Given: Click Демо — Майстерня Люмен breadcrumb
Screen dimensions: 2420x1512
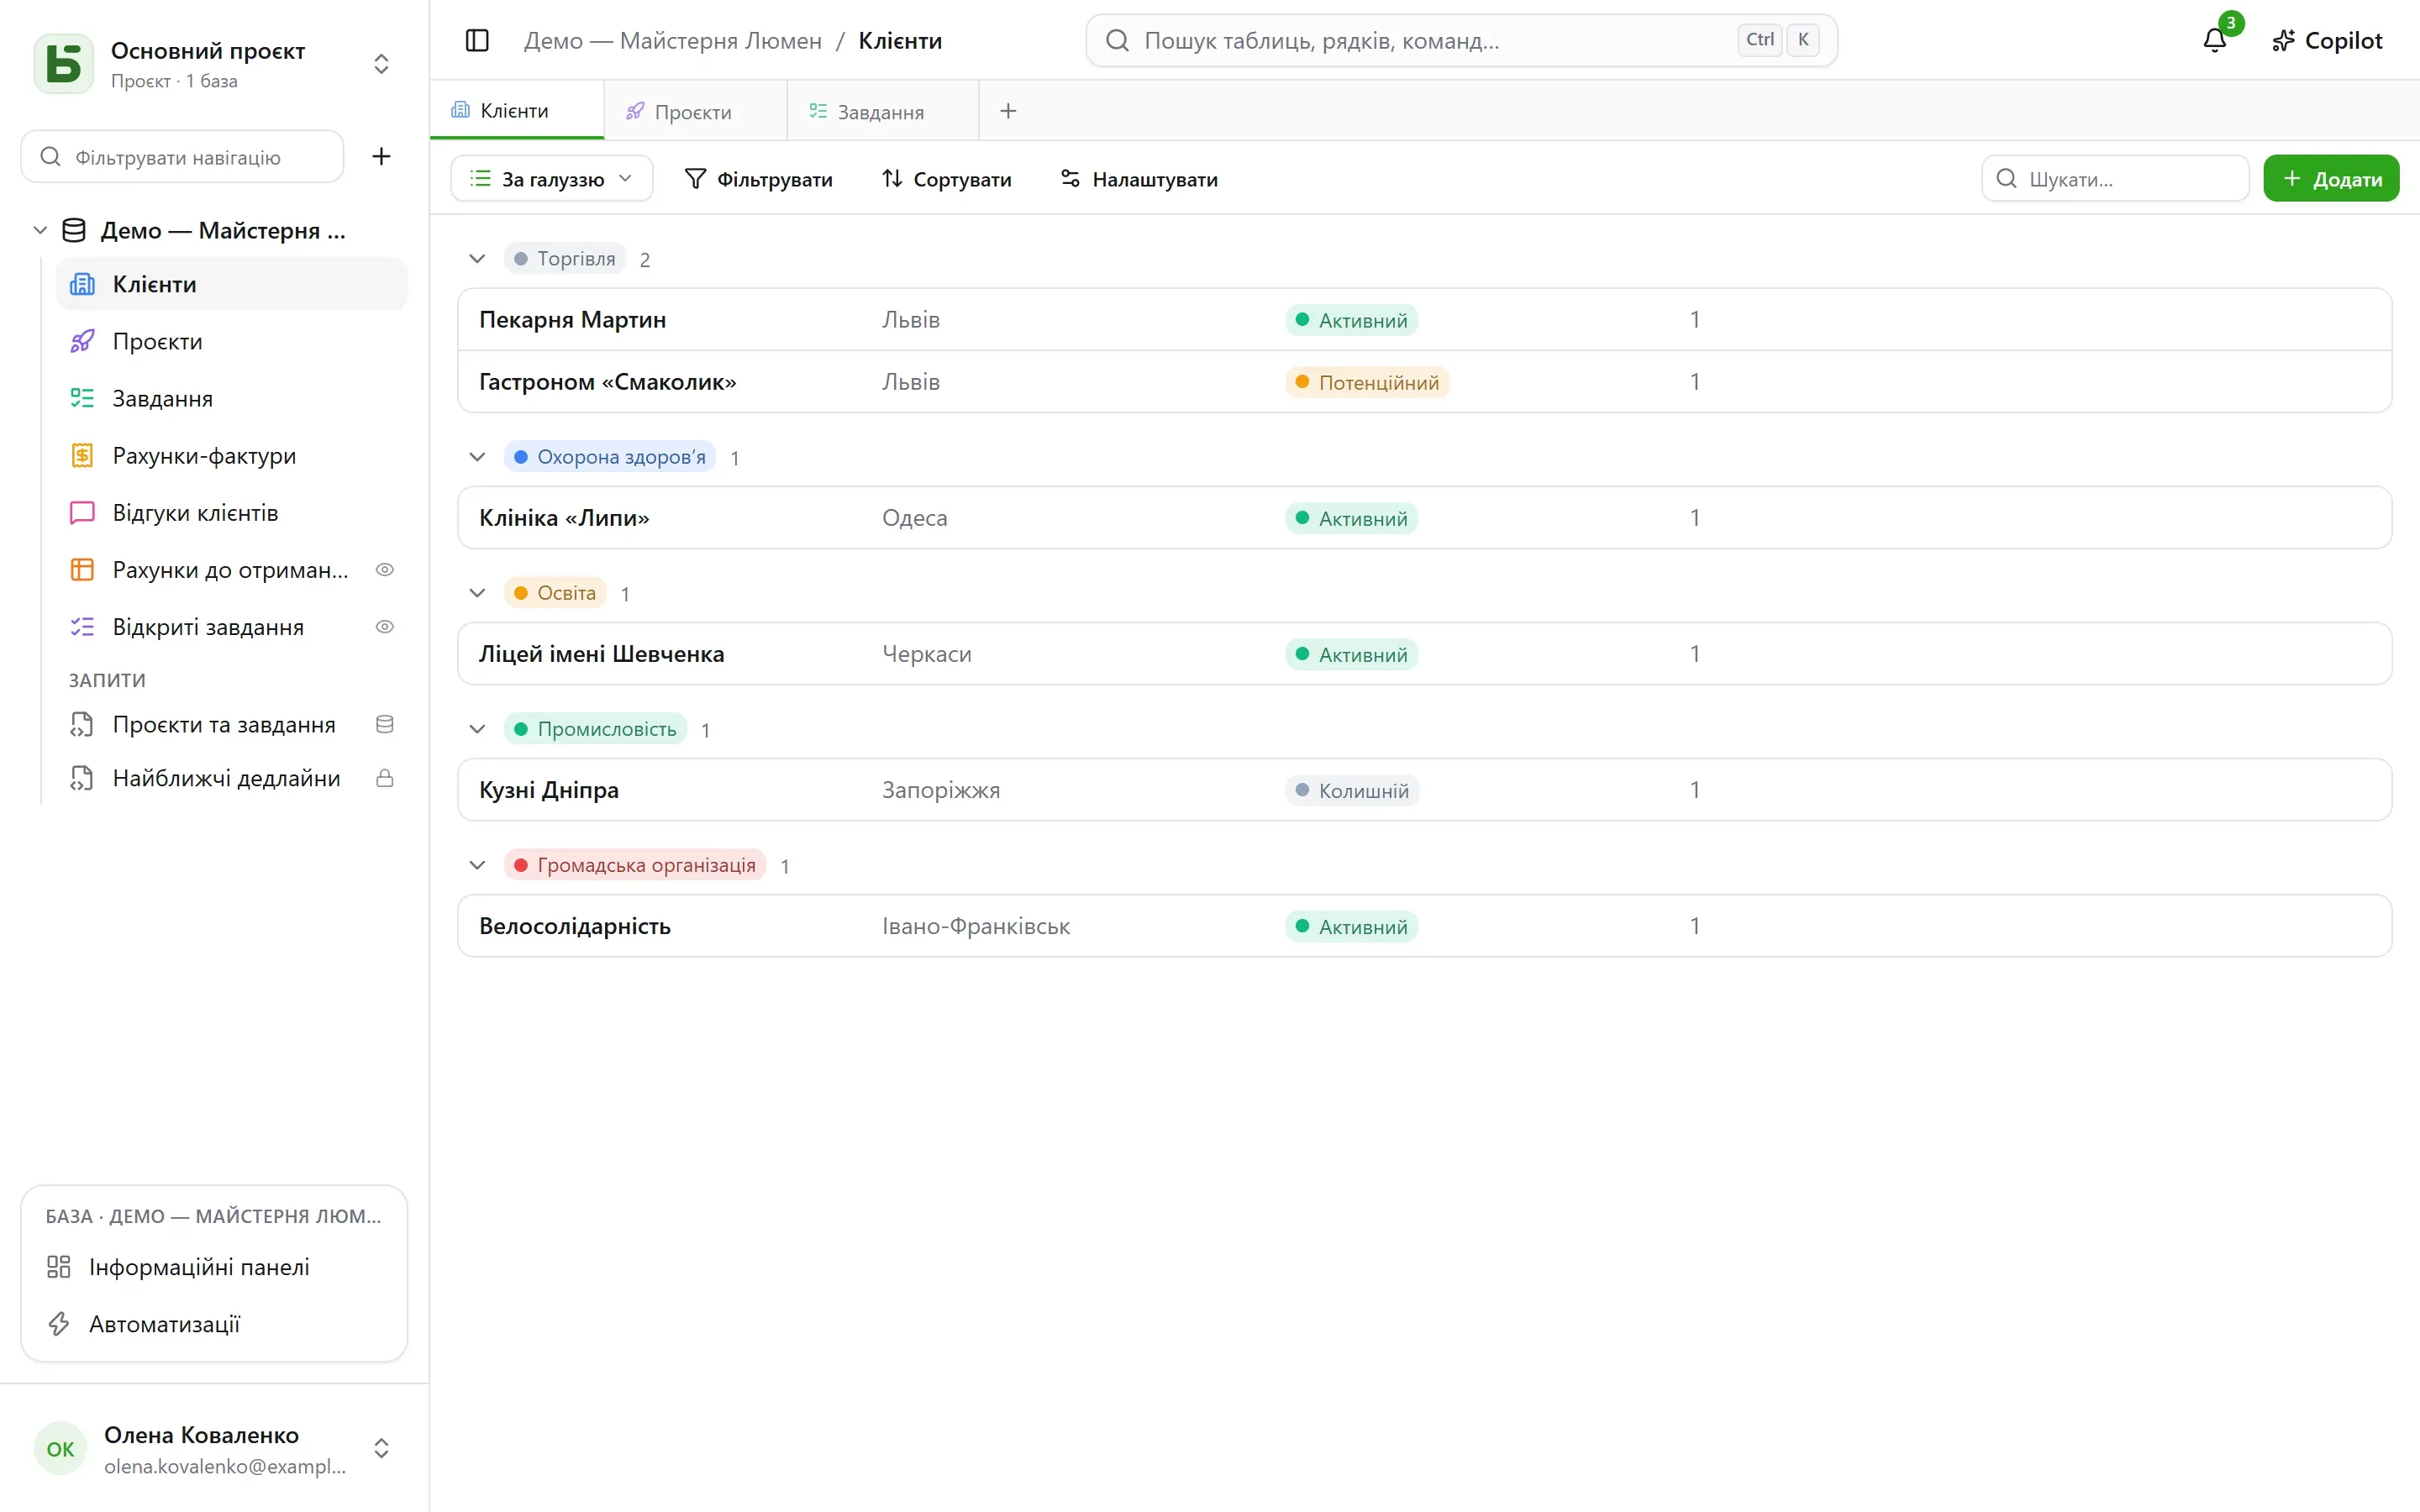Looking at the screenshot, I should point(673,41).
